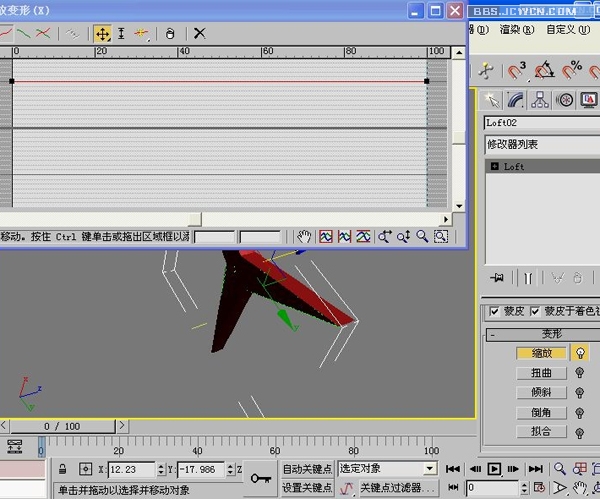The height and width of the screenshot is (499, 600).
Task: Select the Zoom Vertical magnifier tool
Action: coord(403,237)
